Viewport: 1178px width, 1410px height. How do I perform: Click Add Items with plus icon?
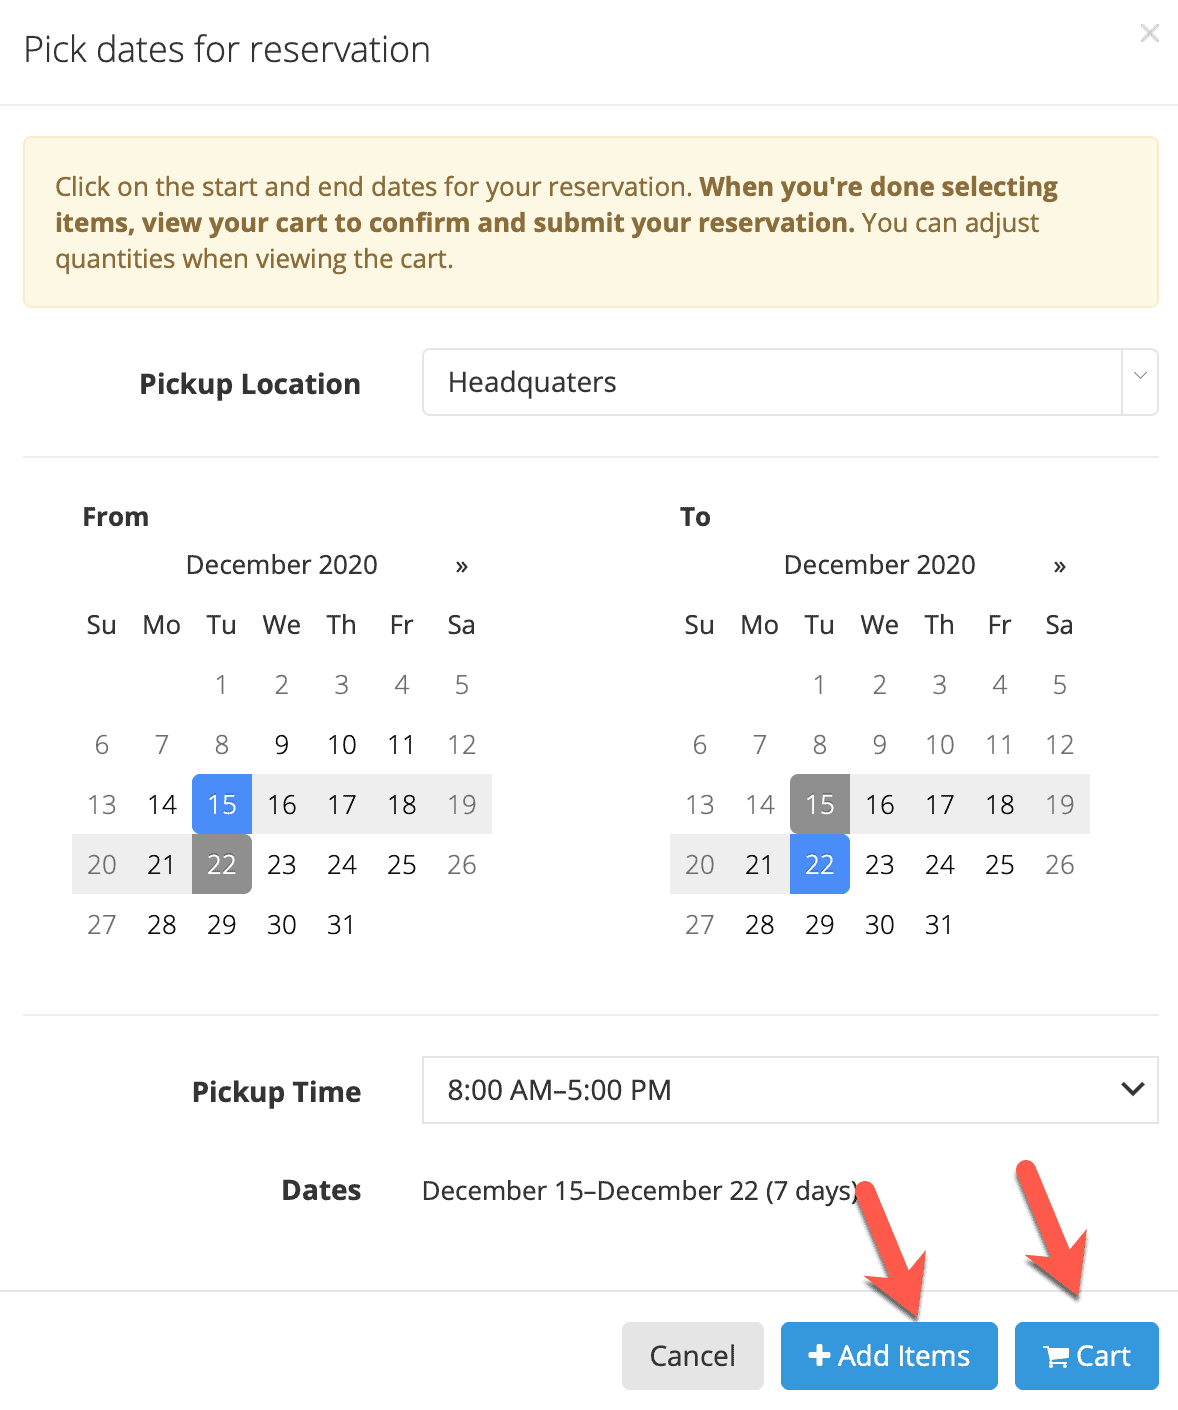(889, 1356)
